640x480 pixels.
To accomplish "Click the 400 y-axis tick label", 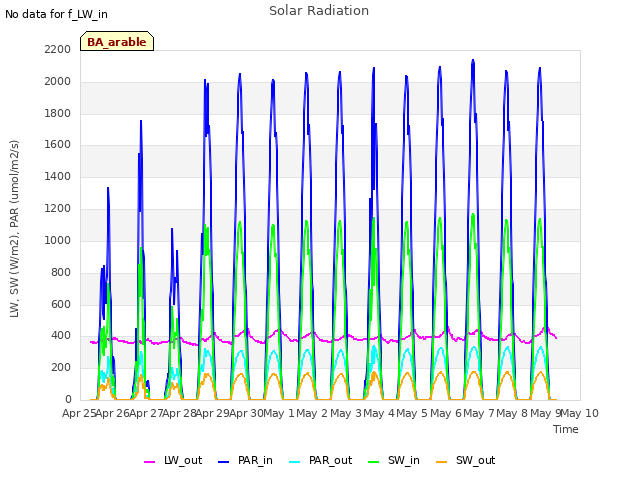I will [x=61, y=336].
